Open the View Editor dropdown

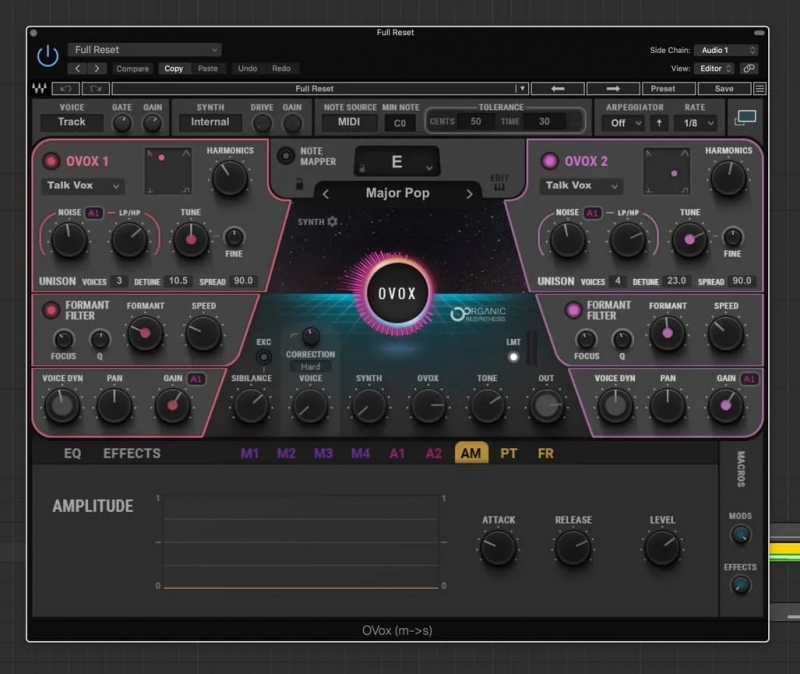point(715,68)
